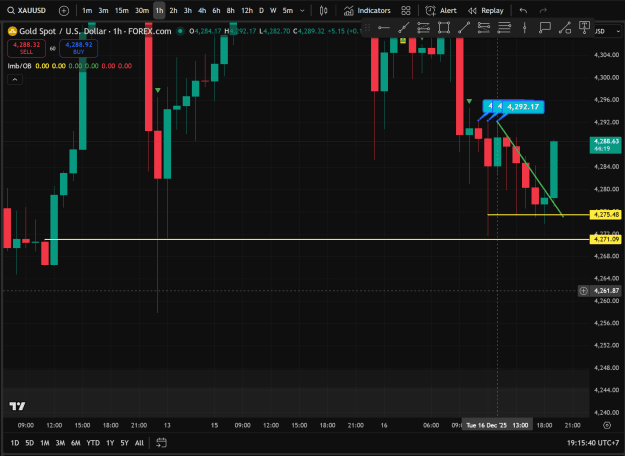Switch to the 15m timeframe
Image resolution: width=625 pixels, height=456 pixels.
122,11
